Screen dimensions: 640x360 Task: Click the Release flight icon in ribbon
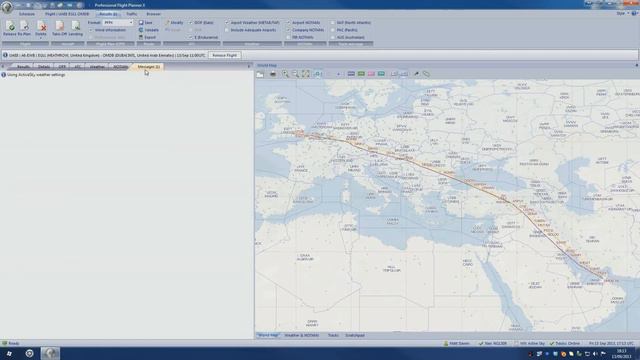tap(10, 27)
